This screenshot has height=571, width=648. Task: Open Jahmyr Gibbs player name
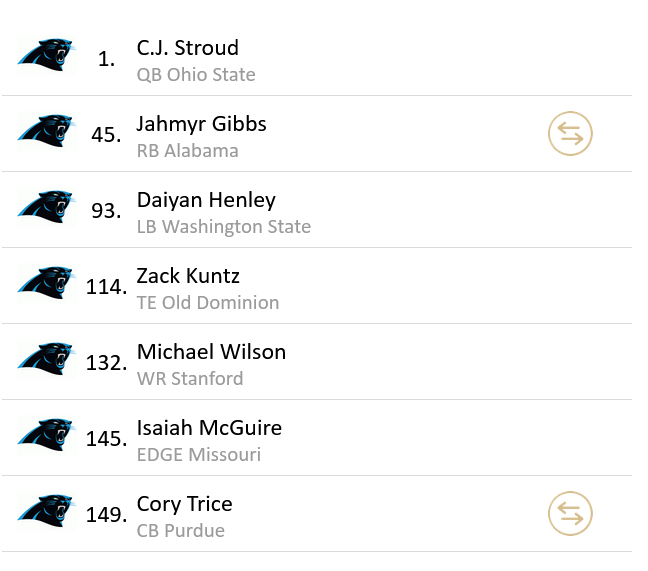coord(202,124)
